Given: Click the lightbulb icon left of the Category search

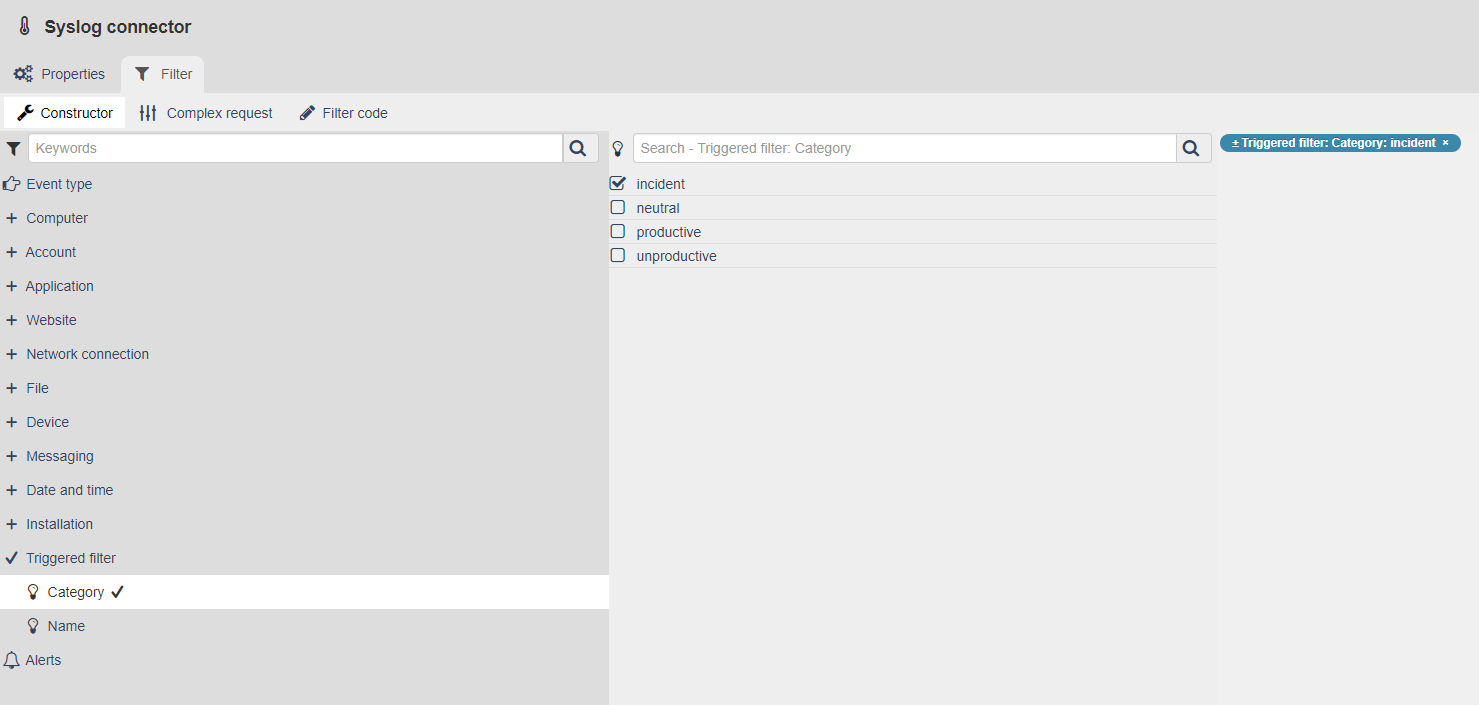Looking at the screenshot, I should [x=618, y=147].
